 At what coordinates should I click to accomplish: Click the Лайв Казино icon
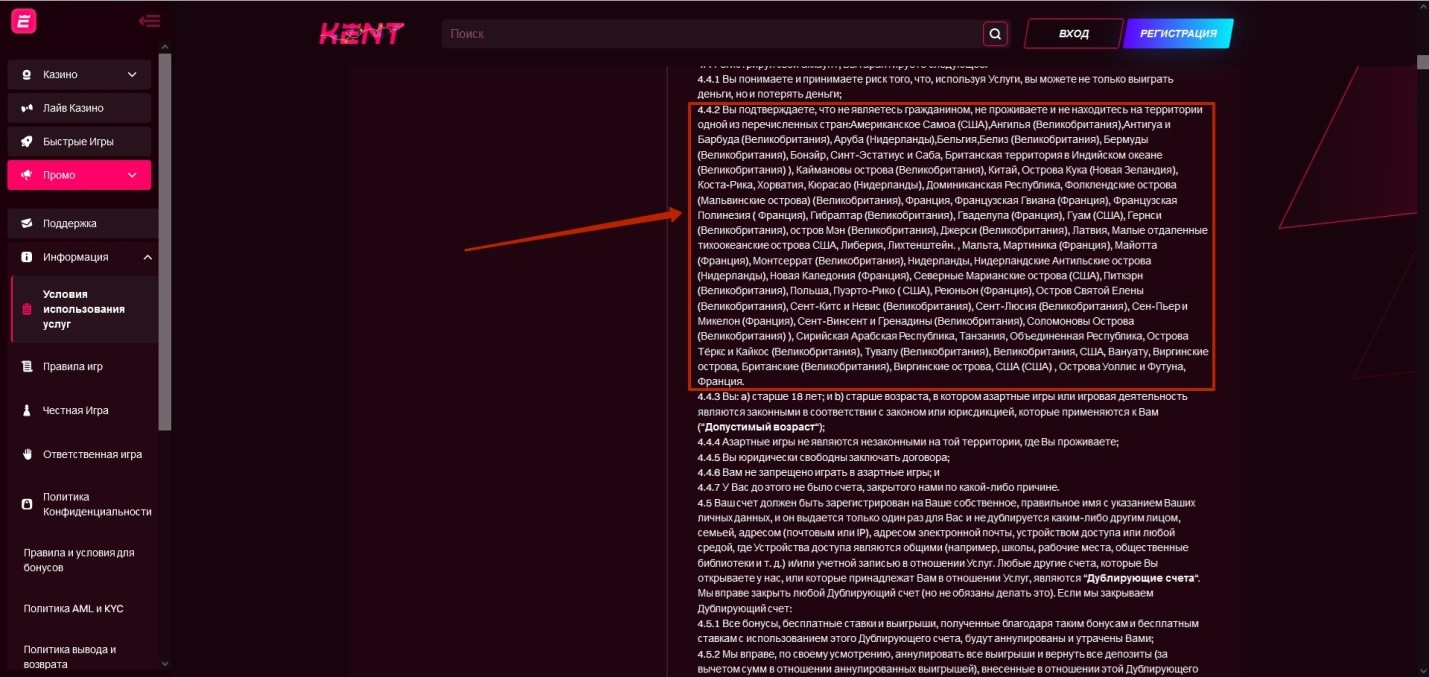tap(26, 108)
